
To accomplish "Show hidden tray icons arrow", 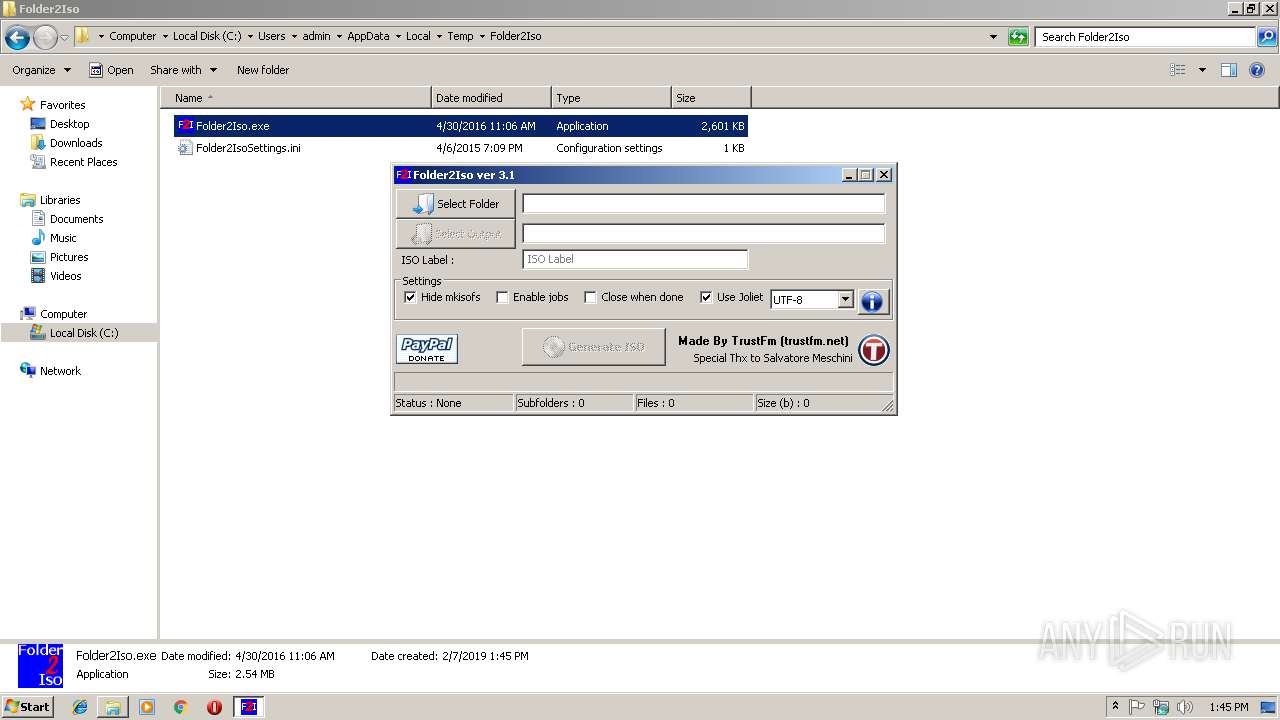I will [1115, 707].
